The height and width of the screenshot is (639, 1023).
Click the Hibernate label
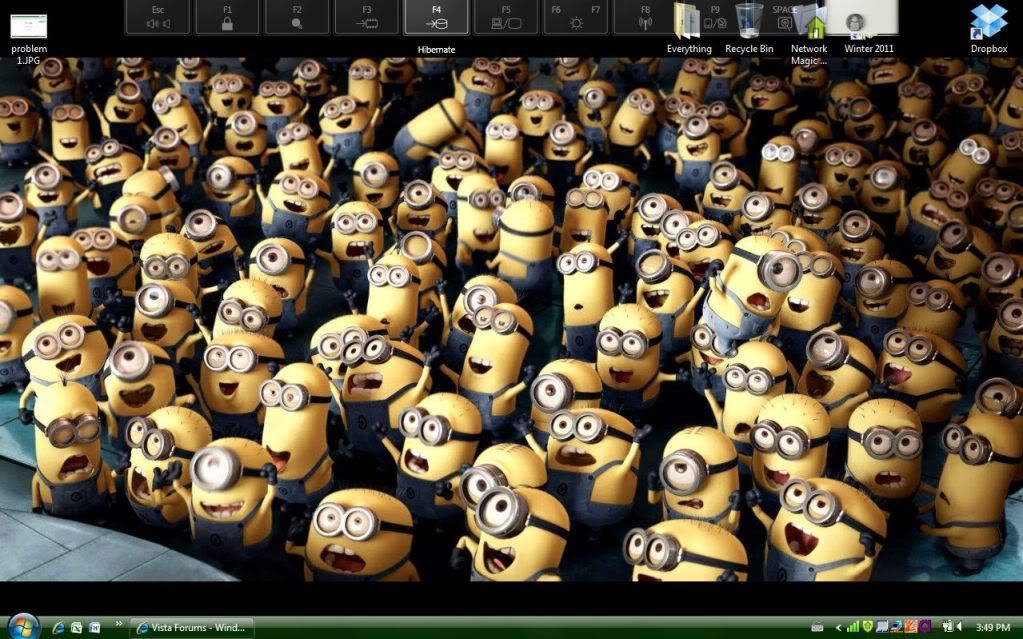[x=436, y=50]
